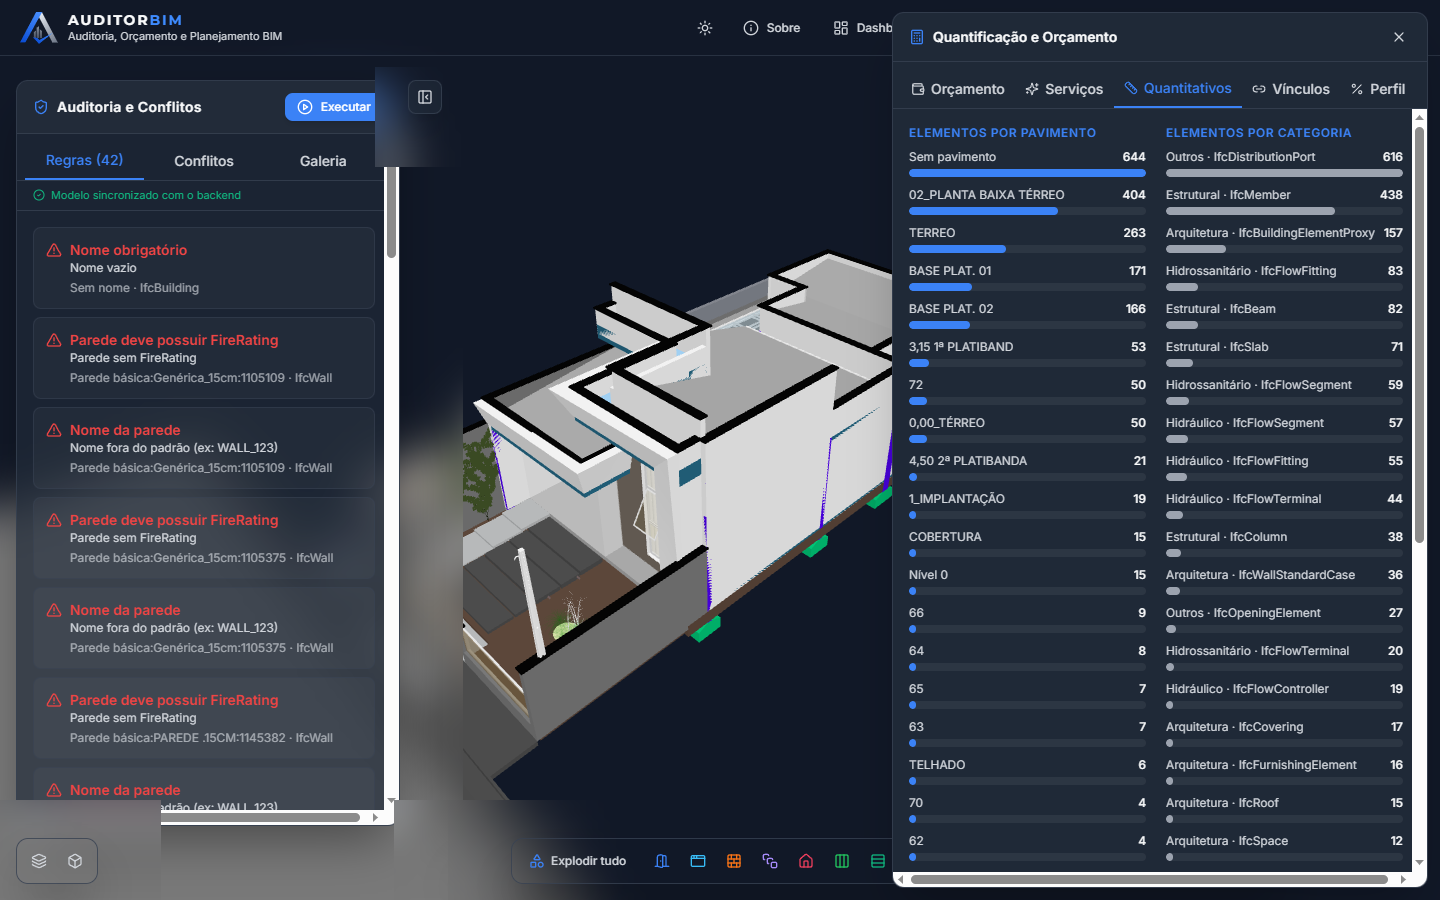Screen dimensions: 1440x900
Task: Switch to the Regras (42) tab
Action: (85, 160)
